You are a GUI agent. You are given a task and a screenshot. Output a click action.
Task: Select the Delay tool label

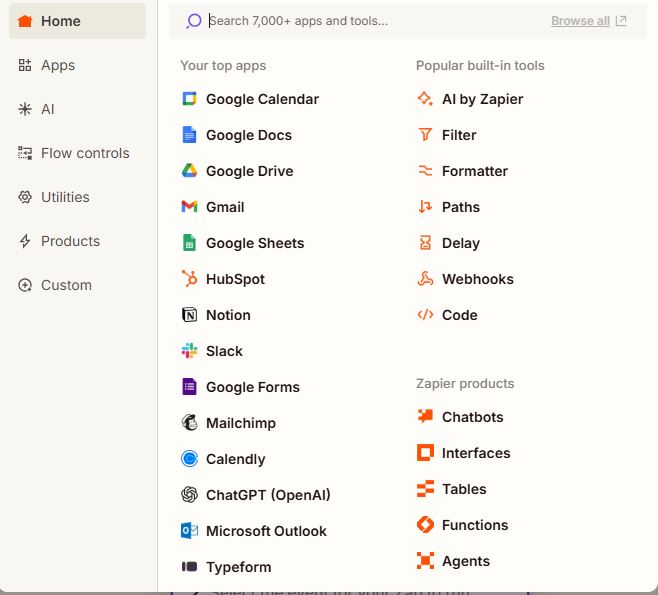461,243
